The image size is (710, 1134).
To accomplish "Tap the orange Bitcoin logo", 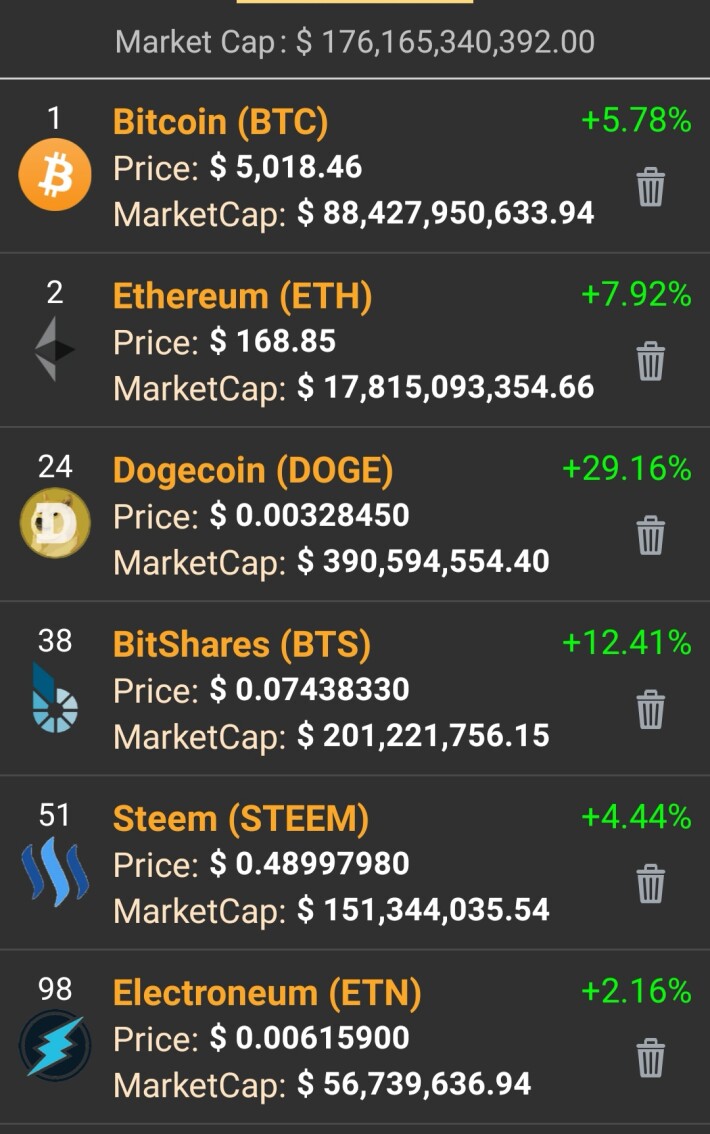I will (55, 174).
